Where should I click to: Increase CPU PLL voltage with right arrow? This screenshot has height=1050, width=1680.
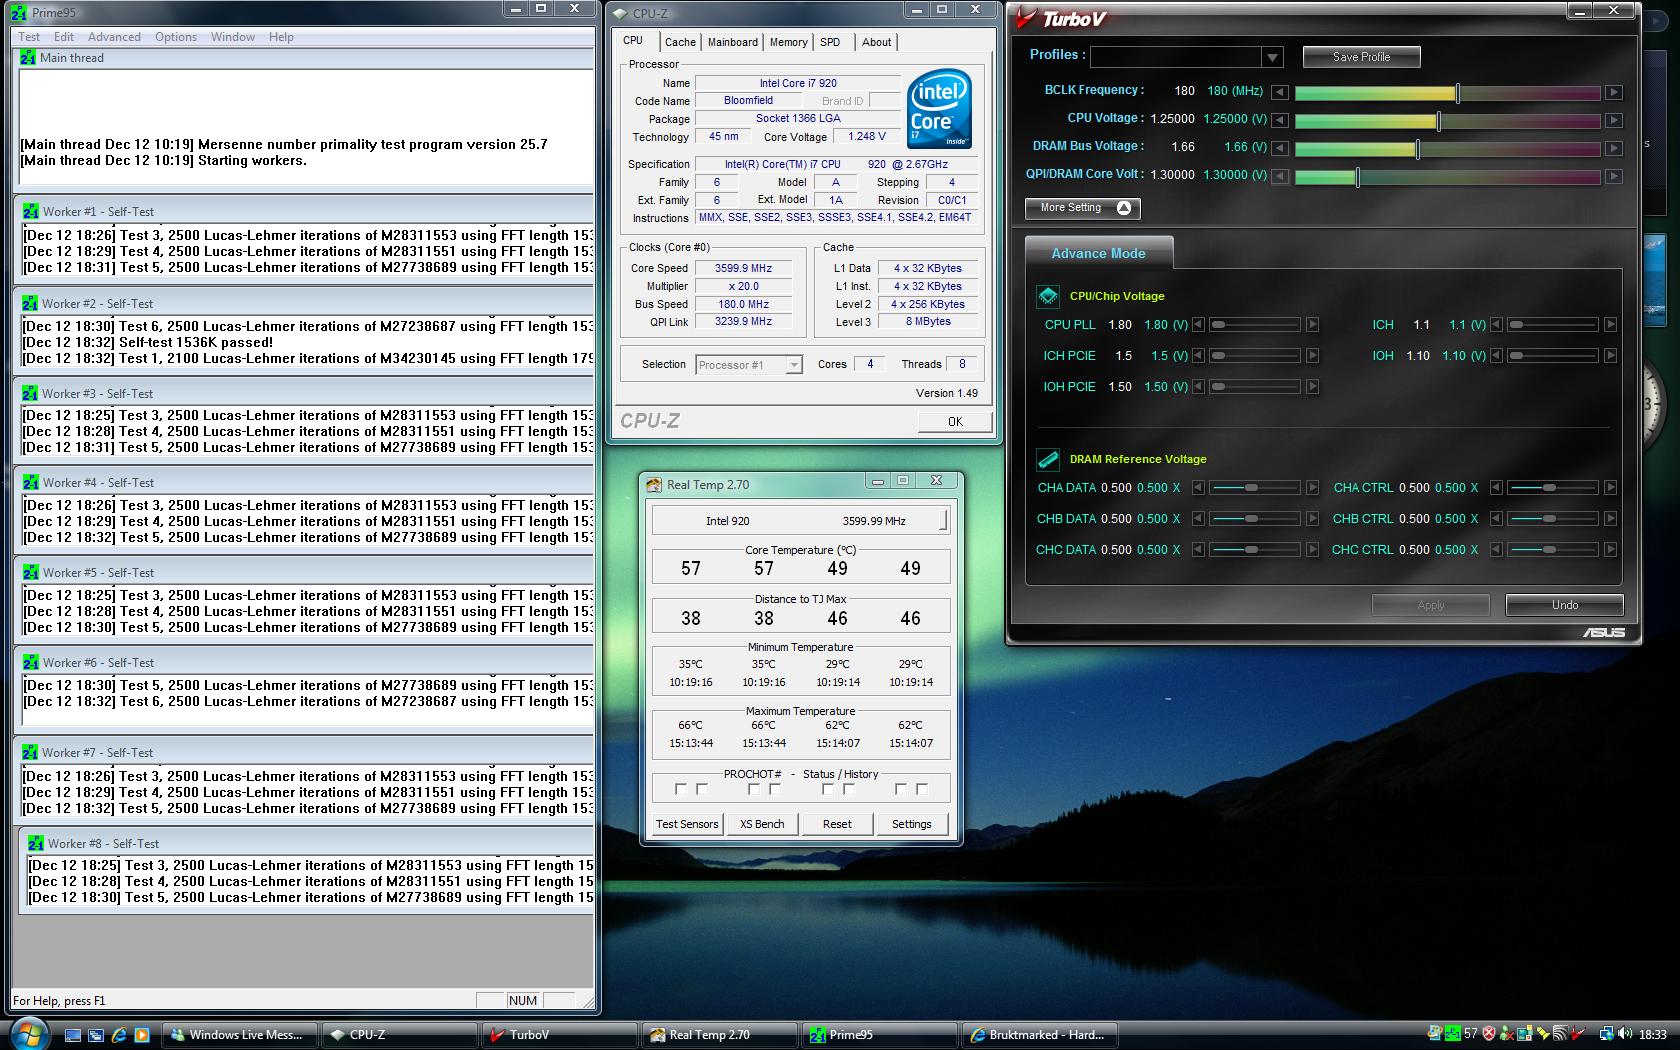point(1313,325)
